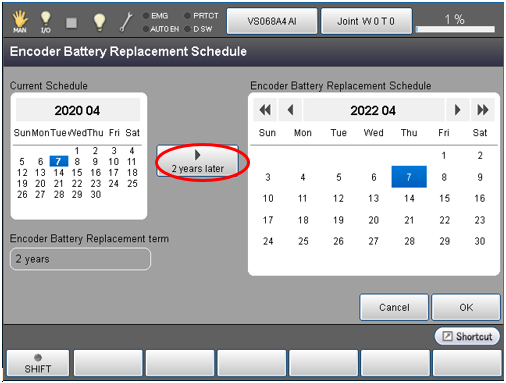Select day 16 in 2022 04 calendar

point(480,198)
